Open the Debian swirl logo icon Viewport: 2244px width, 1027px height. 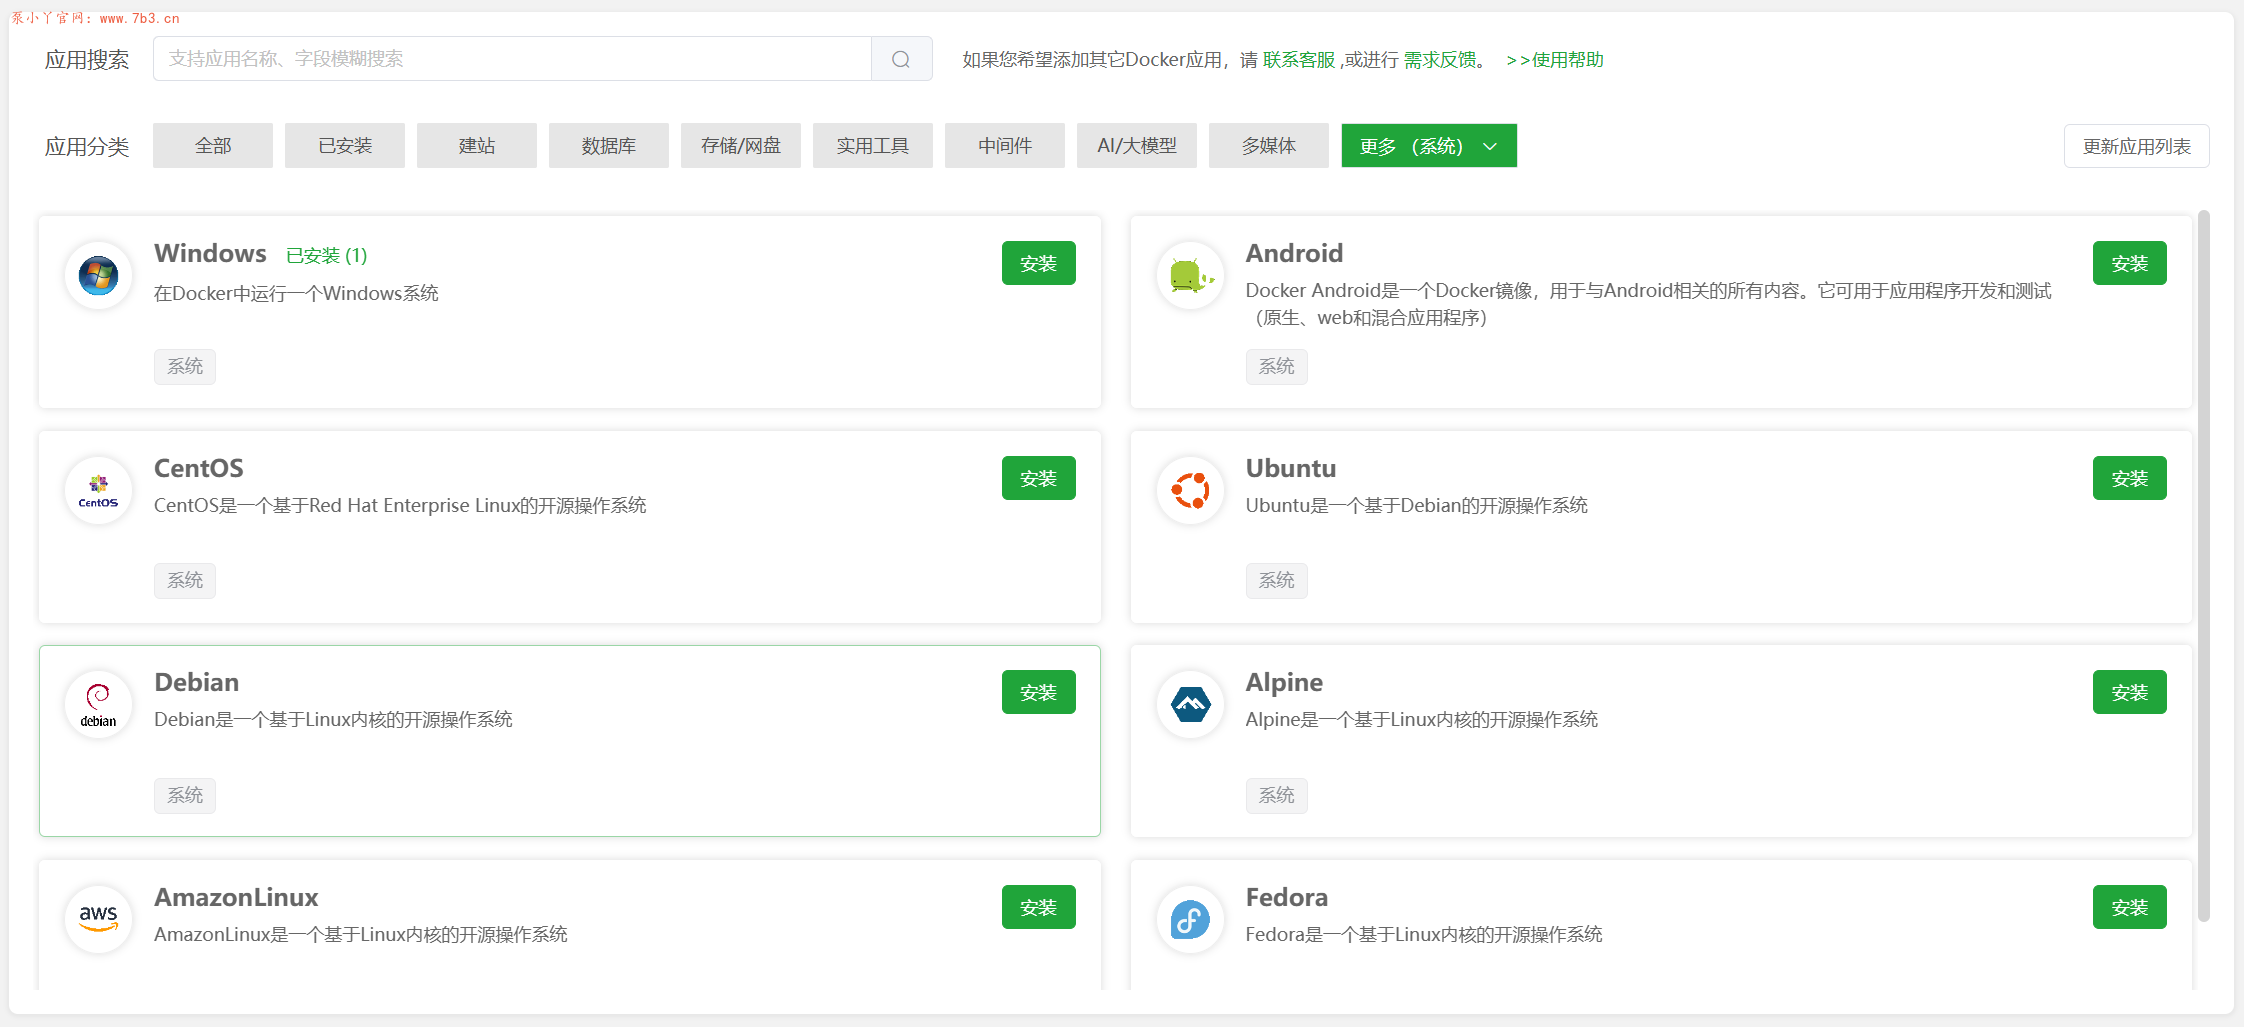point(98,704)
